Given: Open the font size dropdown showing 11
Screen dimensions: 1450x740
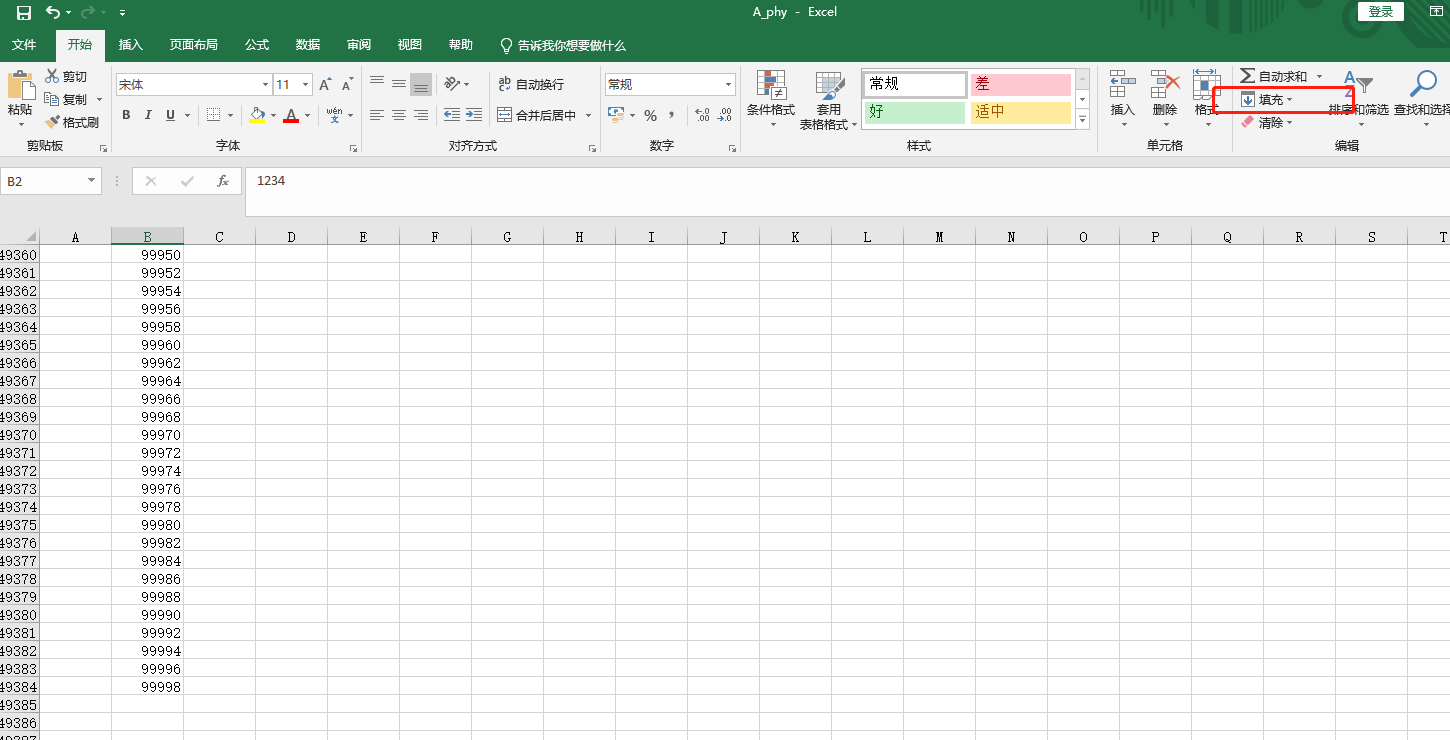Looking at the screenshot, I should [x=306, y=85].
